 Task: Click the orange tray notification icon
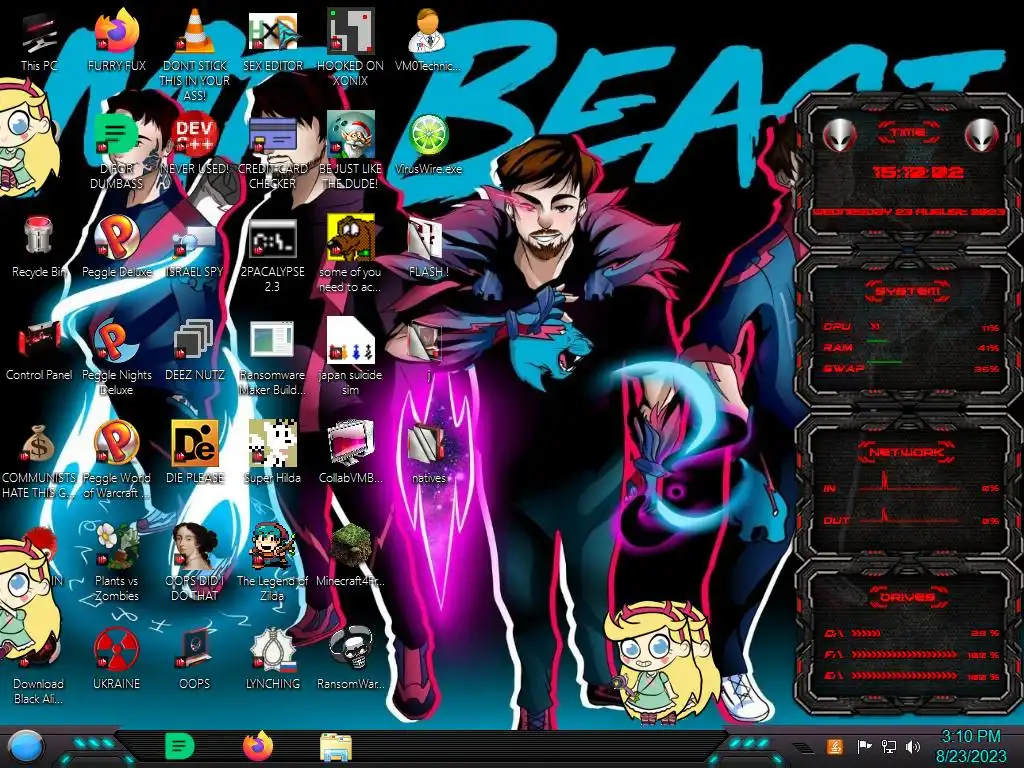[x=835, y=746]
